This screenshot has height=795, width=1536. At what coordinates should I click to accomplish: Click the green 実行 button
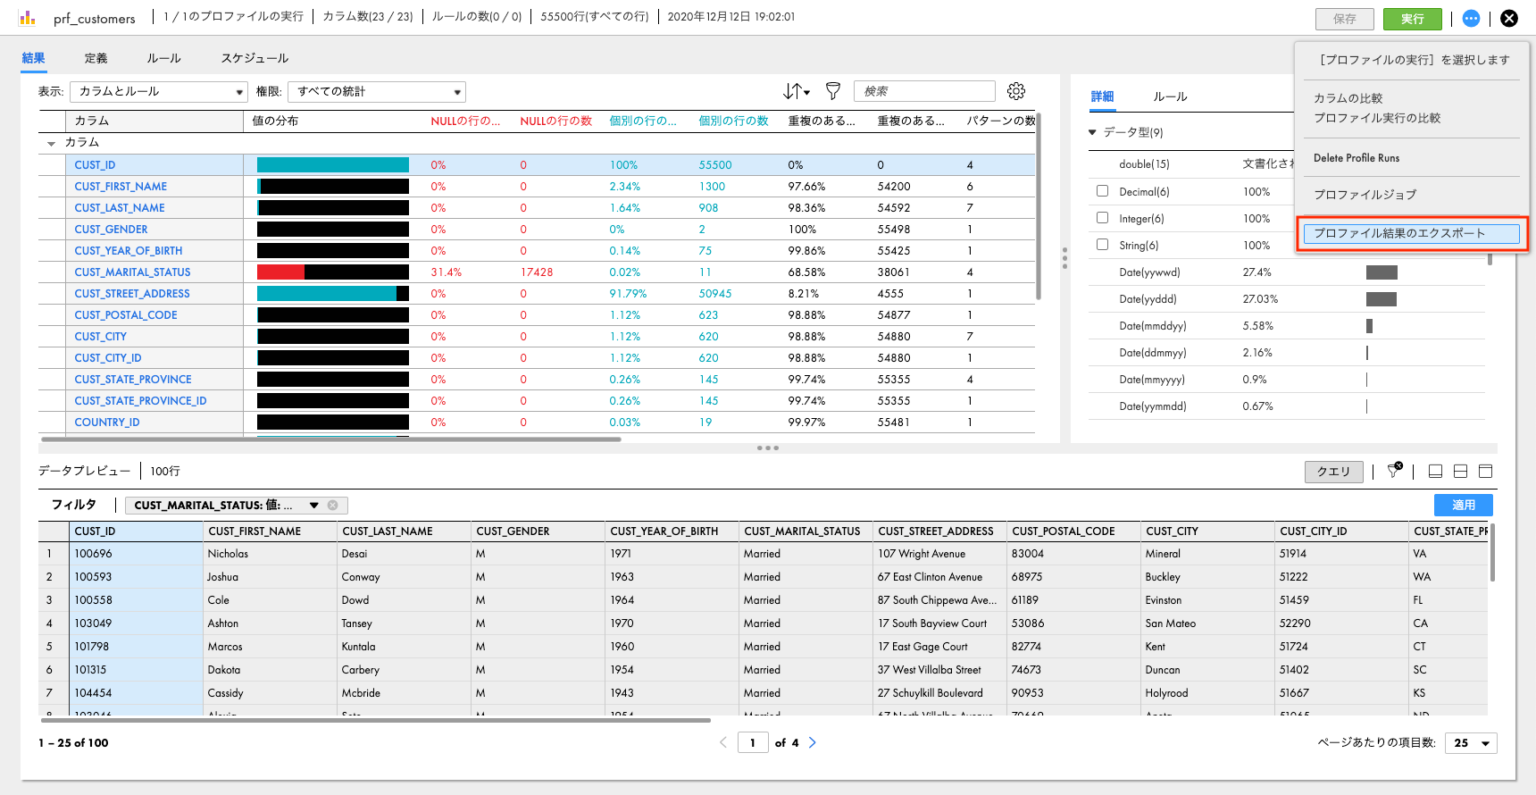[x=1412, y=18]
